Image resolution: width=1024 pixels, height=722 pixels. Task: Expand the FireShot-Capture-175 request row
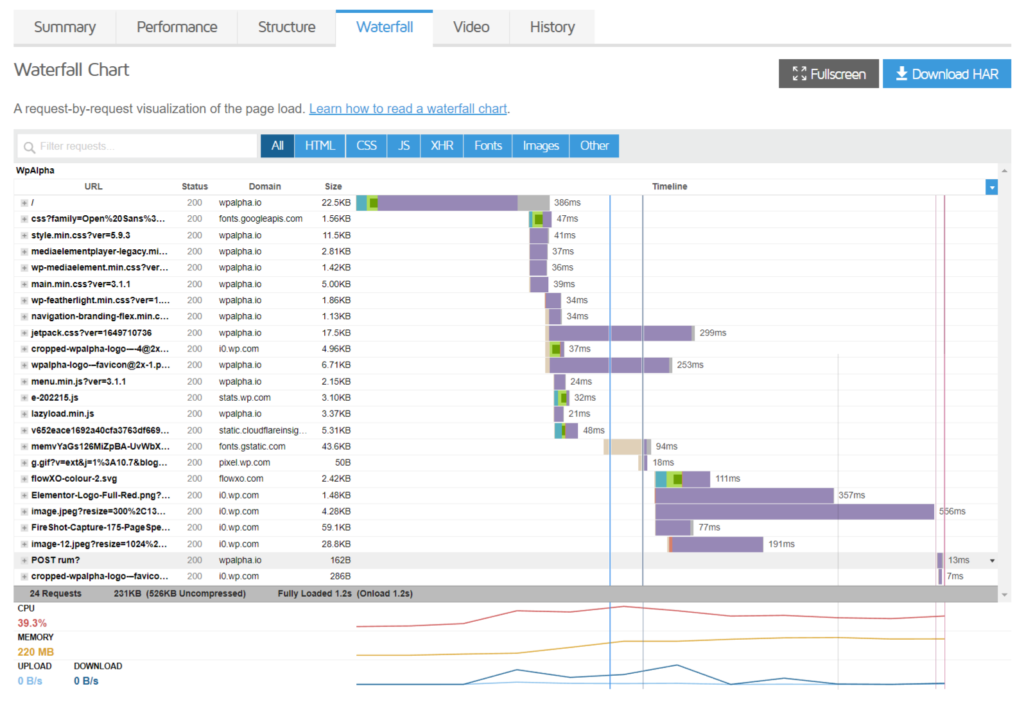click(24, 527)
